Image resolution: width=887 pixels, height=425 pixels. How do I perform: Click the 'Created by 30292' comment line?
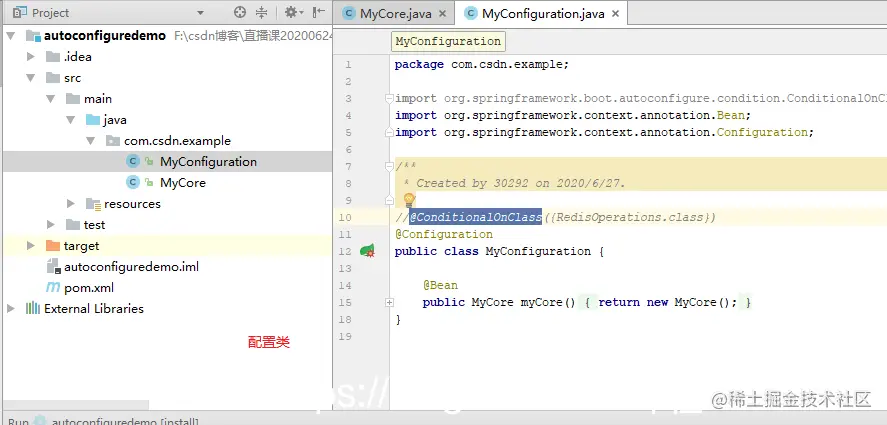513,183
